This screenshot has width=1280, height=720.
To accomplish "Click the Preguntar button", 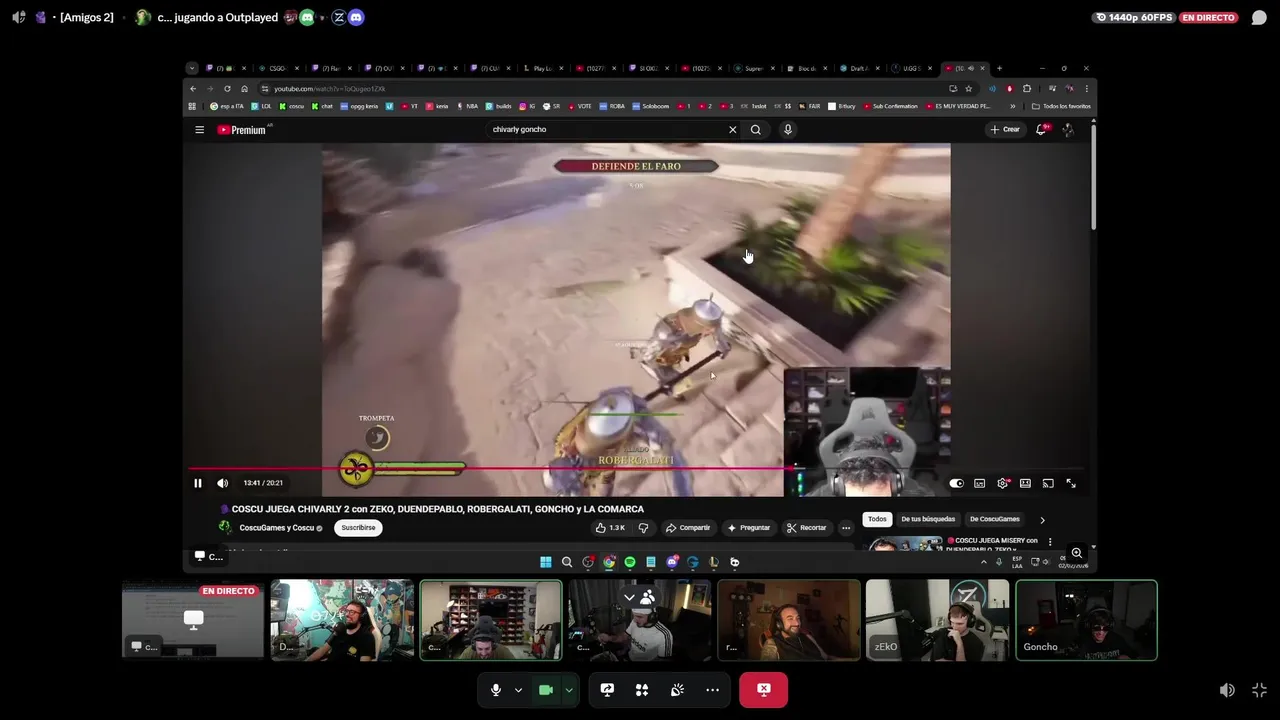I will 748,528.
